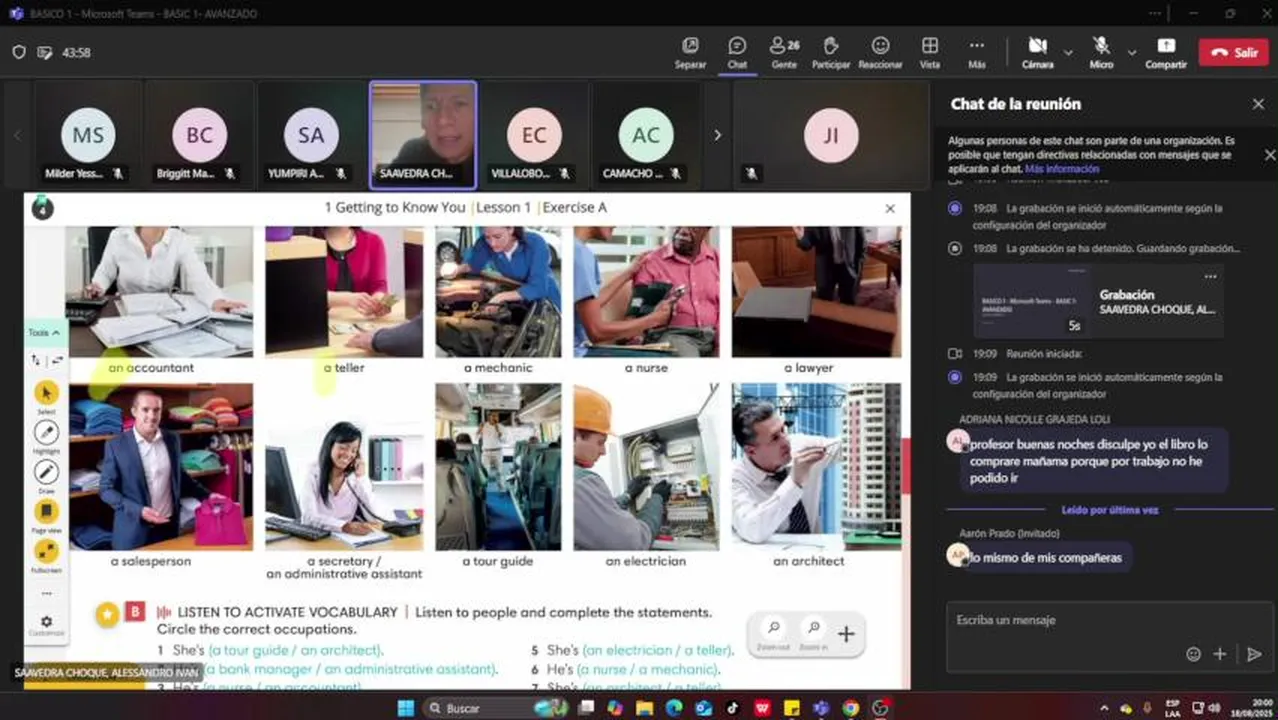Choose the Draw pencil tool

pyautogui.click(x=46, y=472)
